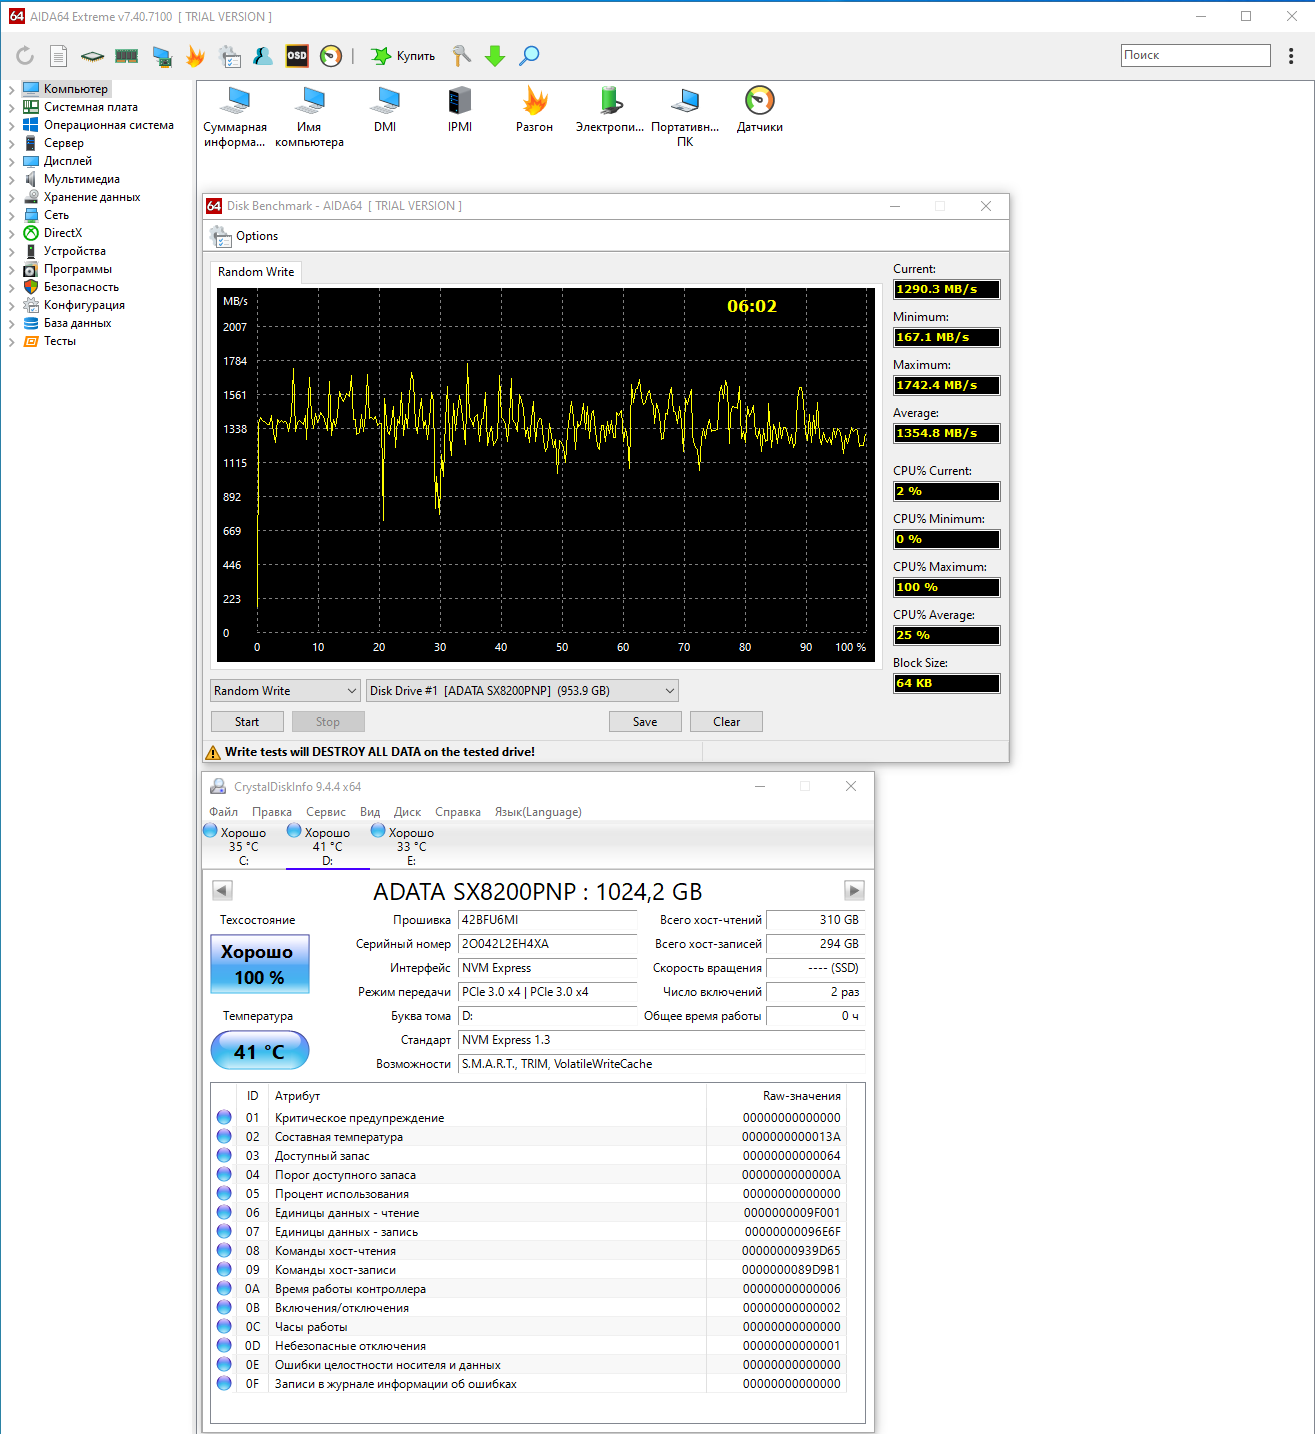Click the monitor with network card icon
1315x1434 pixels.
[162, 56]
